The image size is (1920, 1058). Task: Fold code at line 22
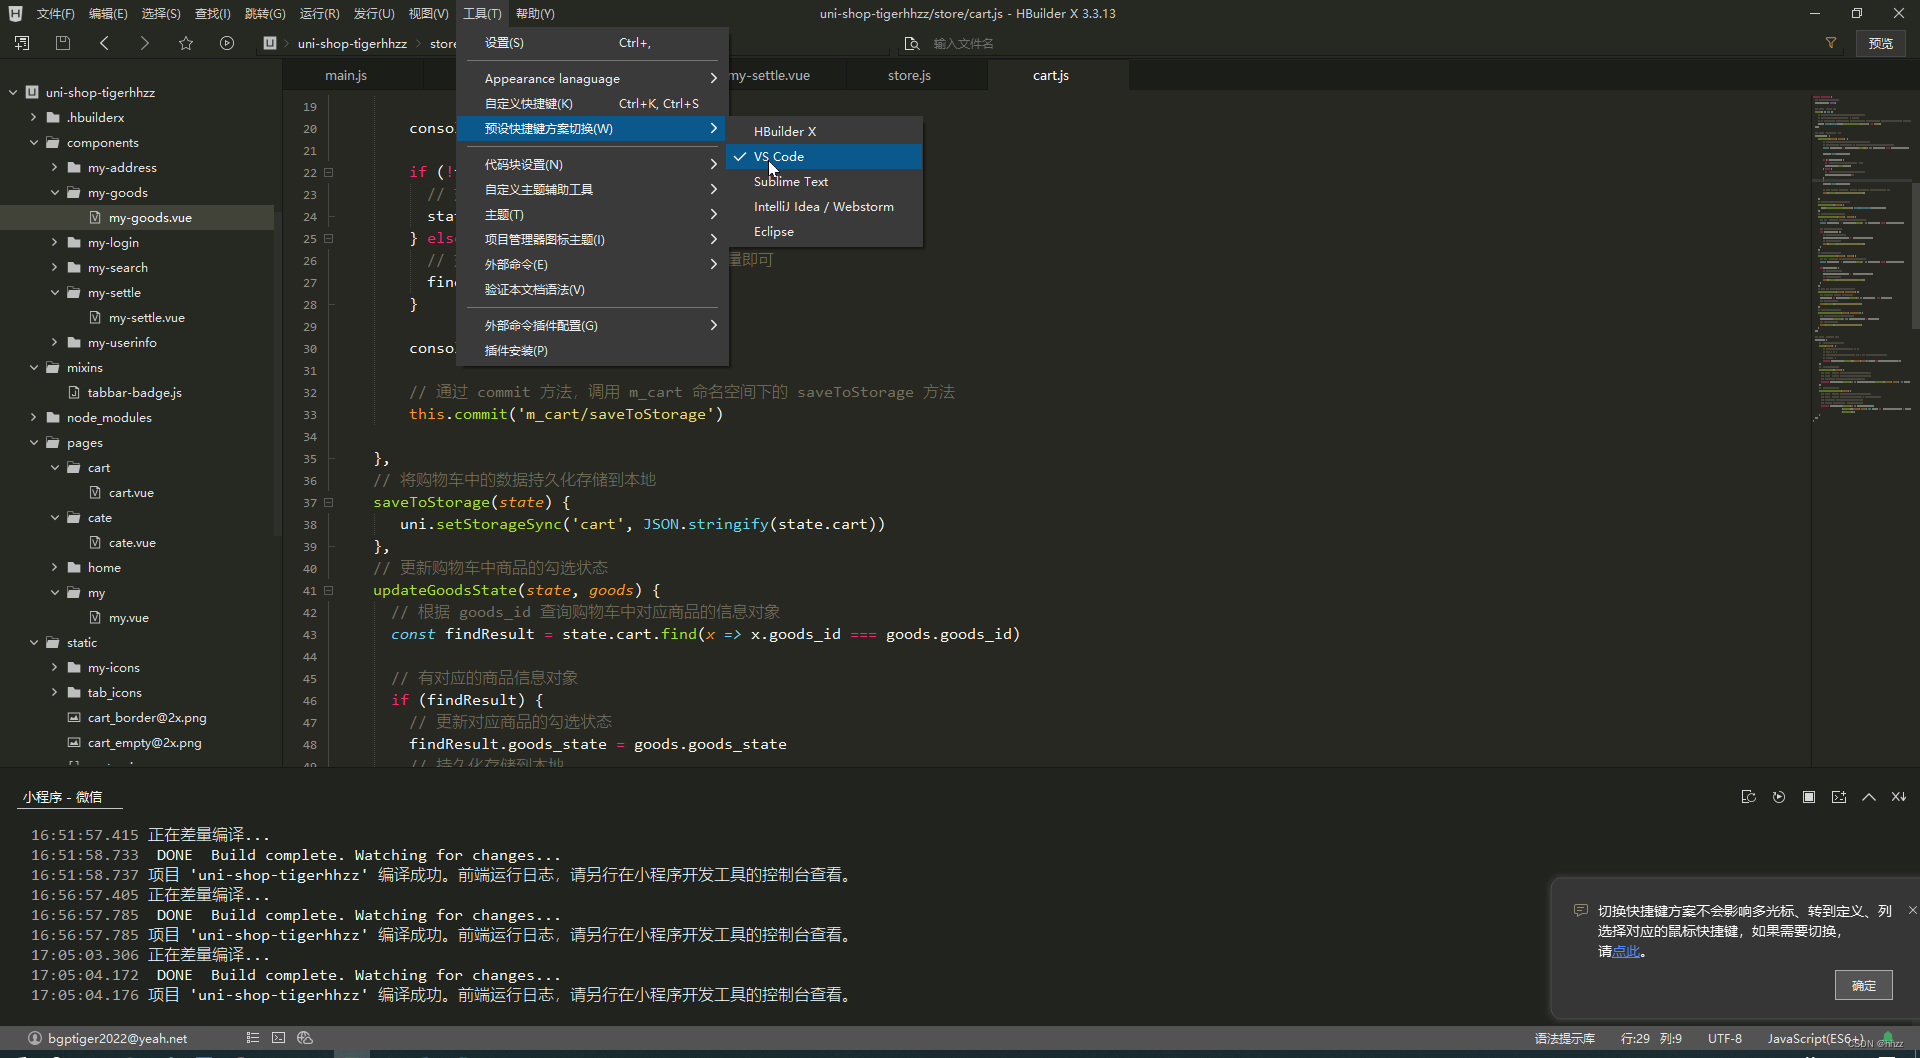(x=328, y=172)
